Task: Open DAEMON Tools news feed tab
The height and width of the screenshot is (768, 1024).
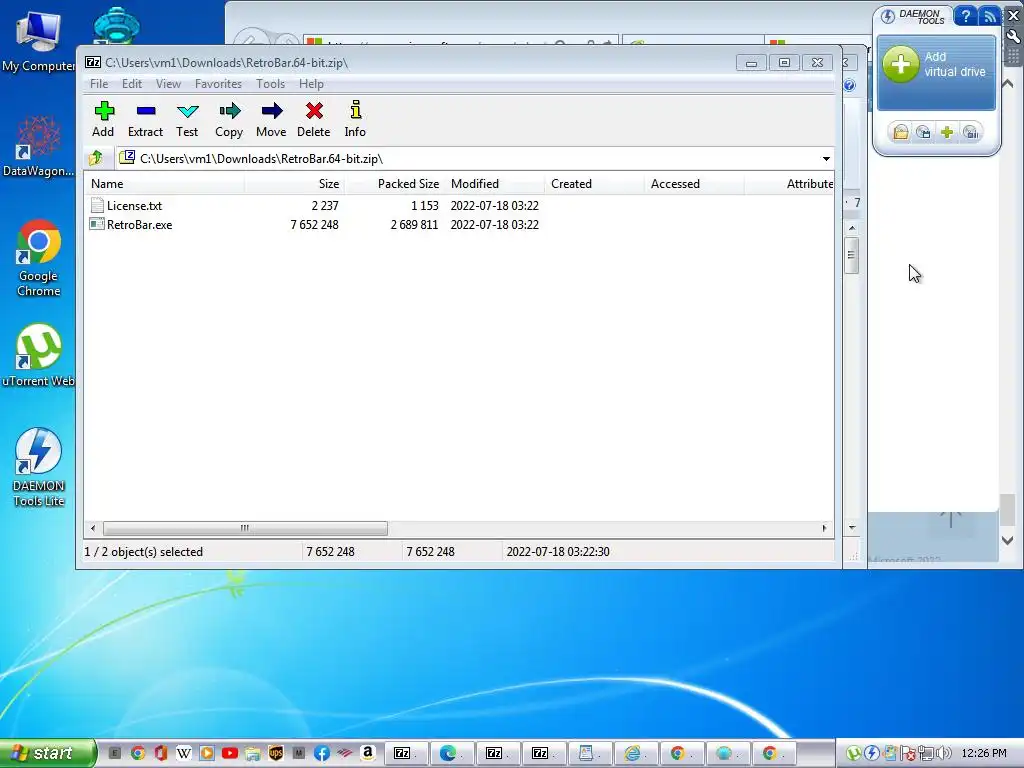Action: pyautogui.click(x=989, y=16)
